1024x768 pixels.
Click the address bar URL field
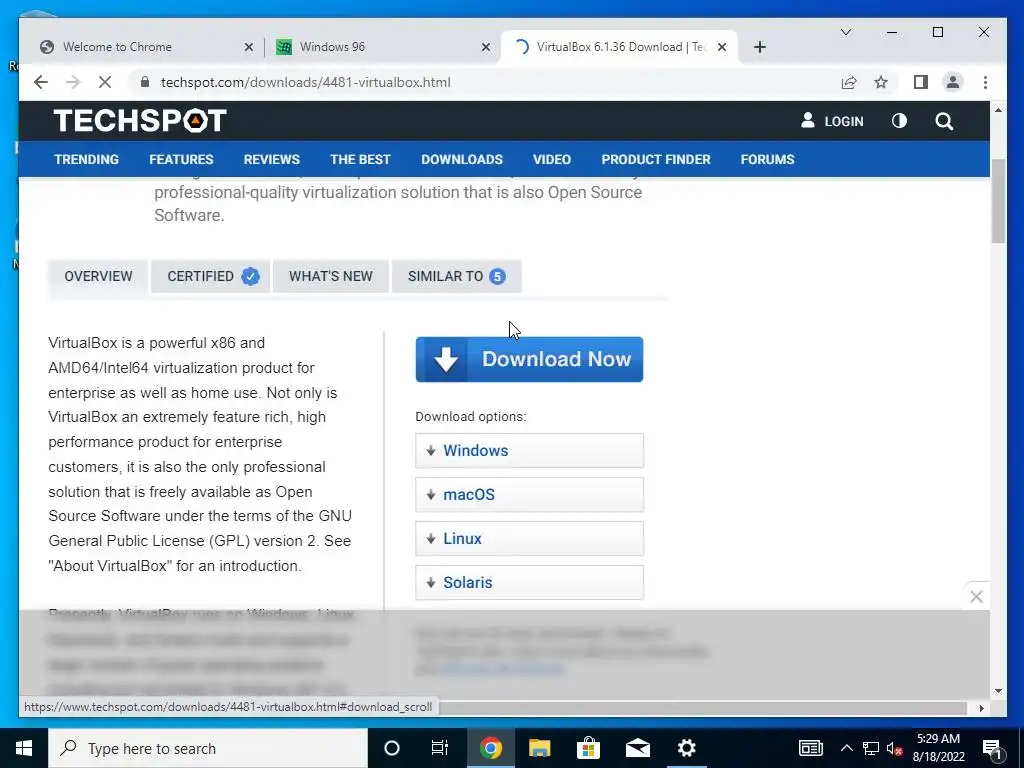483,82
